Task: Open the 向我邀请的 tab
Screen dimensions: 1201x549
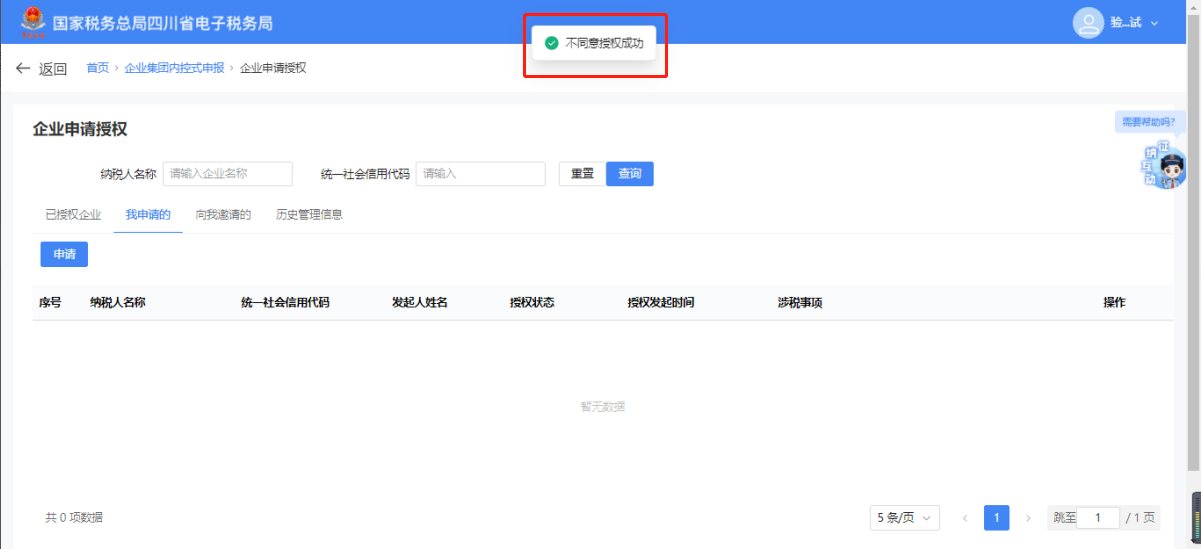Action: tap(223, 214)
